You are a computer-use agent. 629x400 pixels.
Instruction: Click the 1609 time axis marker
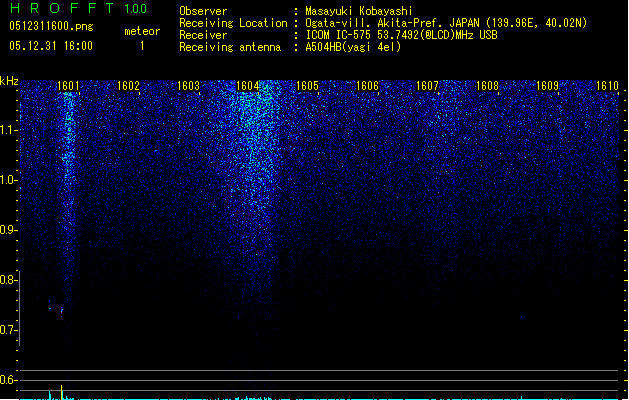(547, 86)
